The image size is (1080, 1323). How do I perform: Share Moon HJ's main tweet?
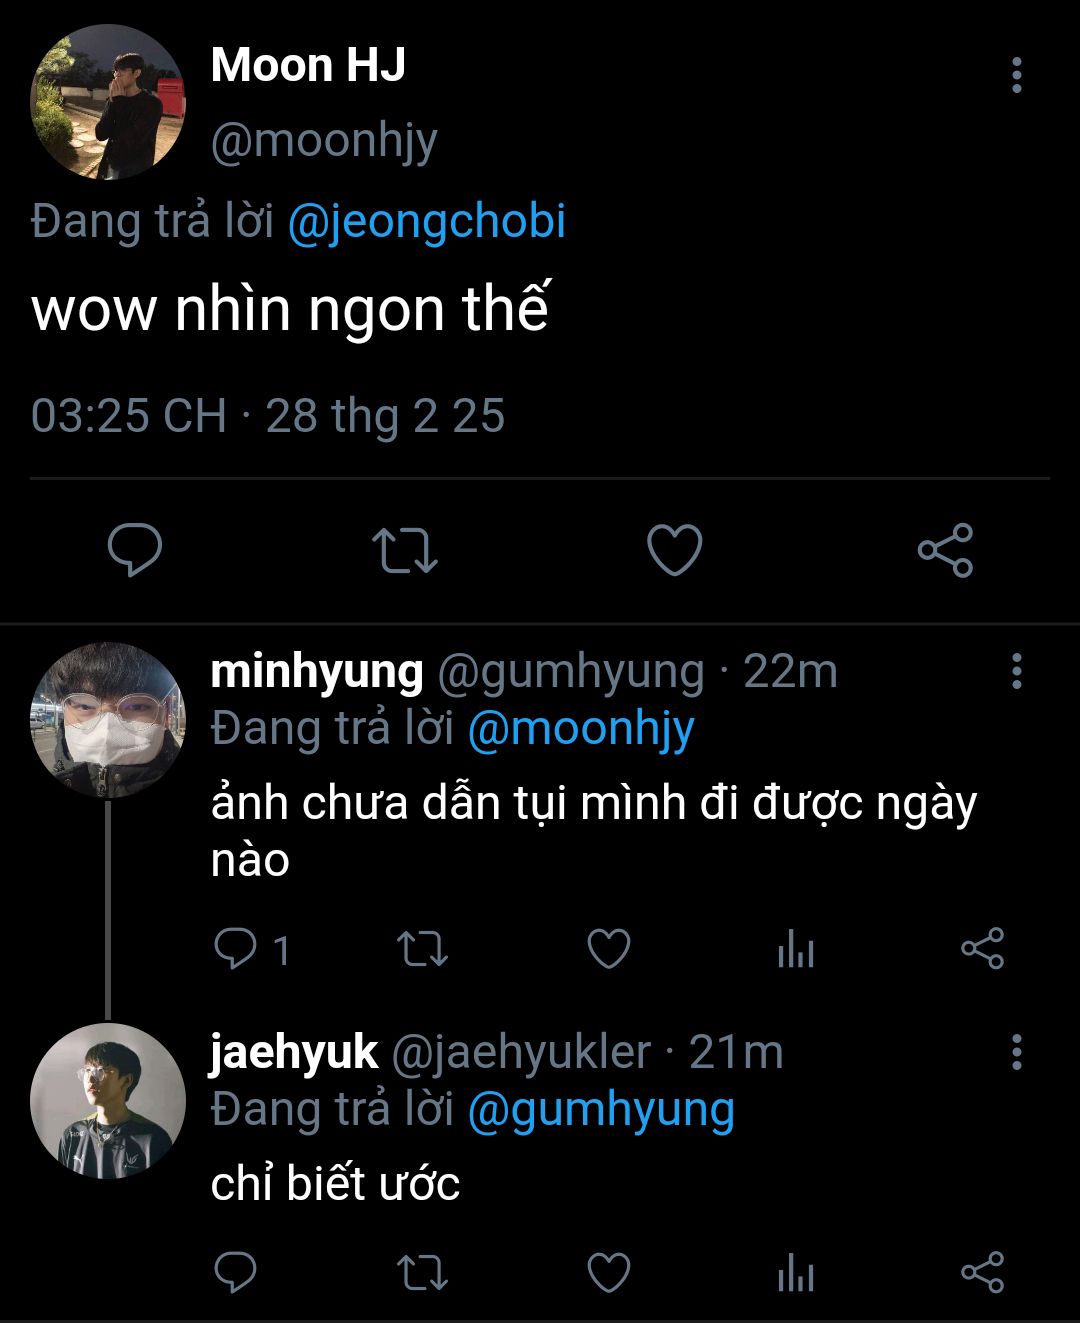pyautogui.click(x=945, y=550)
